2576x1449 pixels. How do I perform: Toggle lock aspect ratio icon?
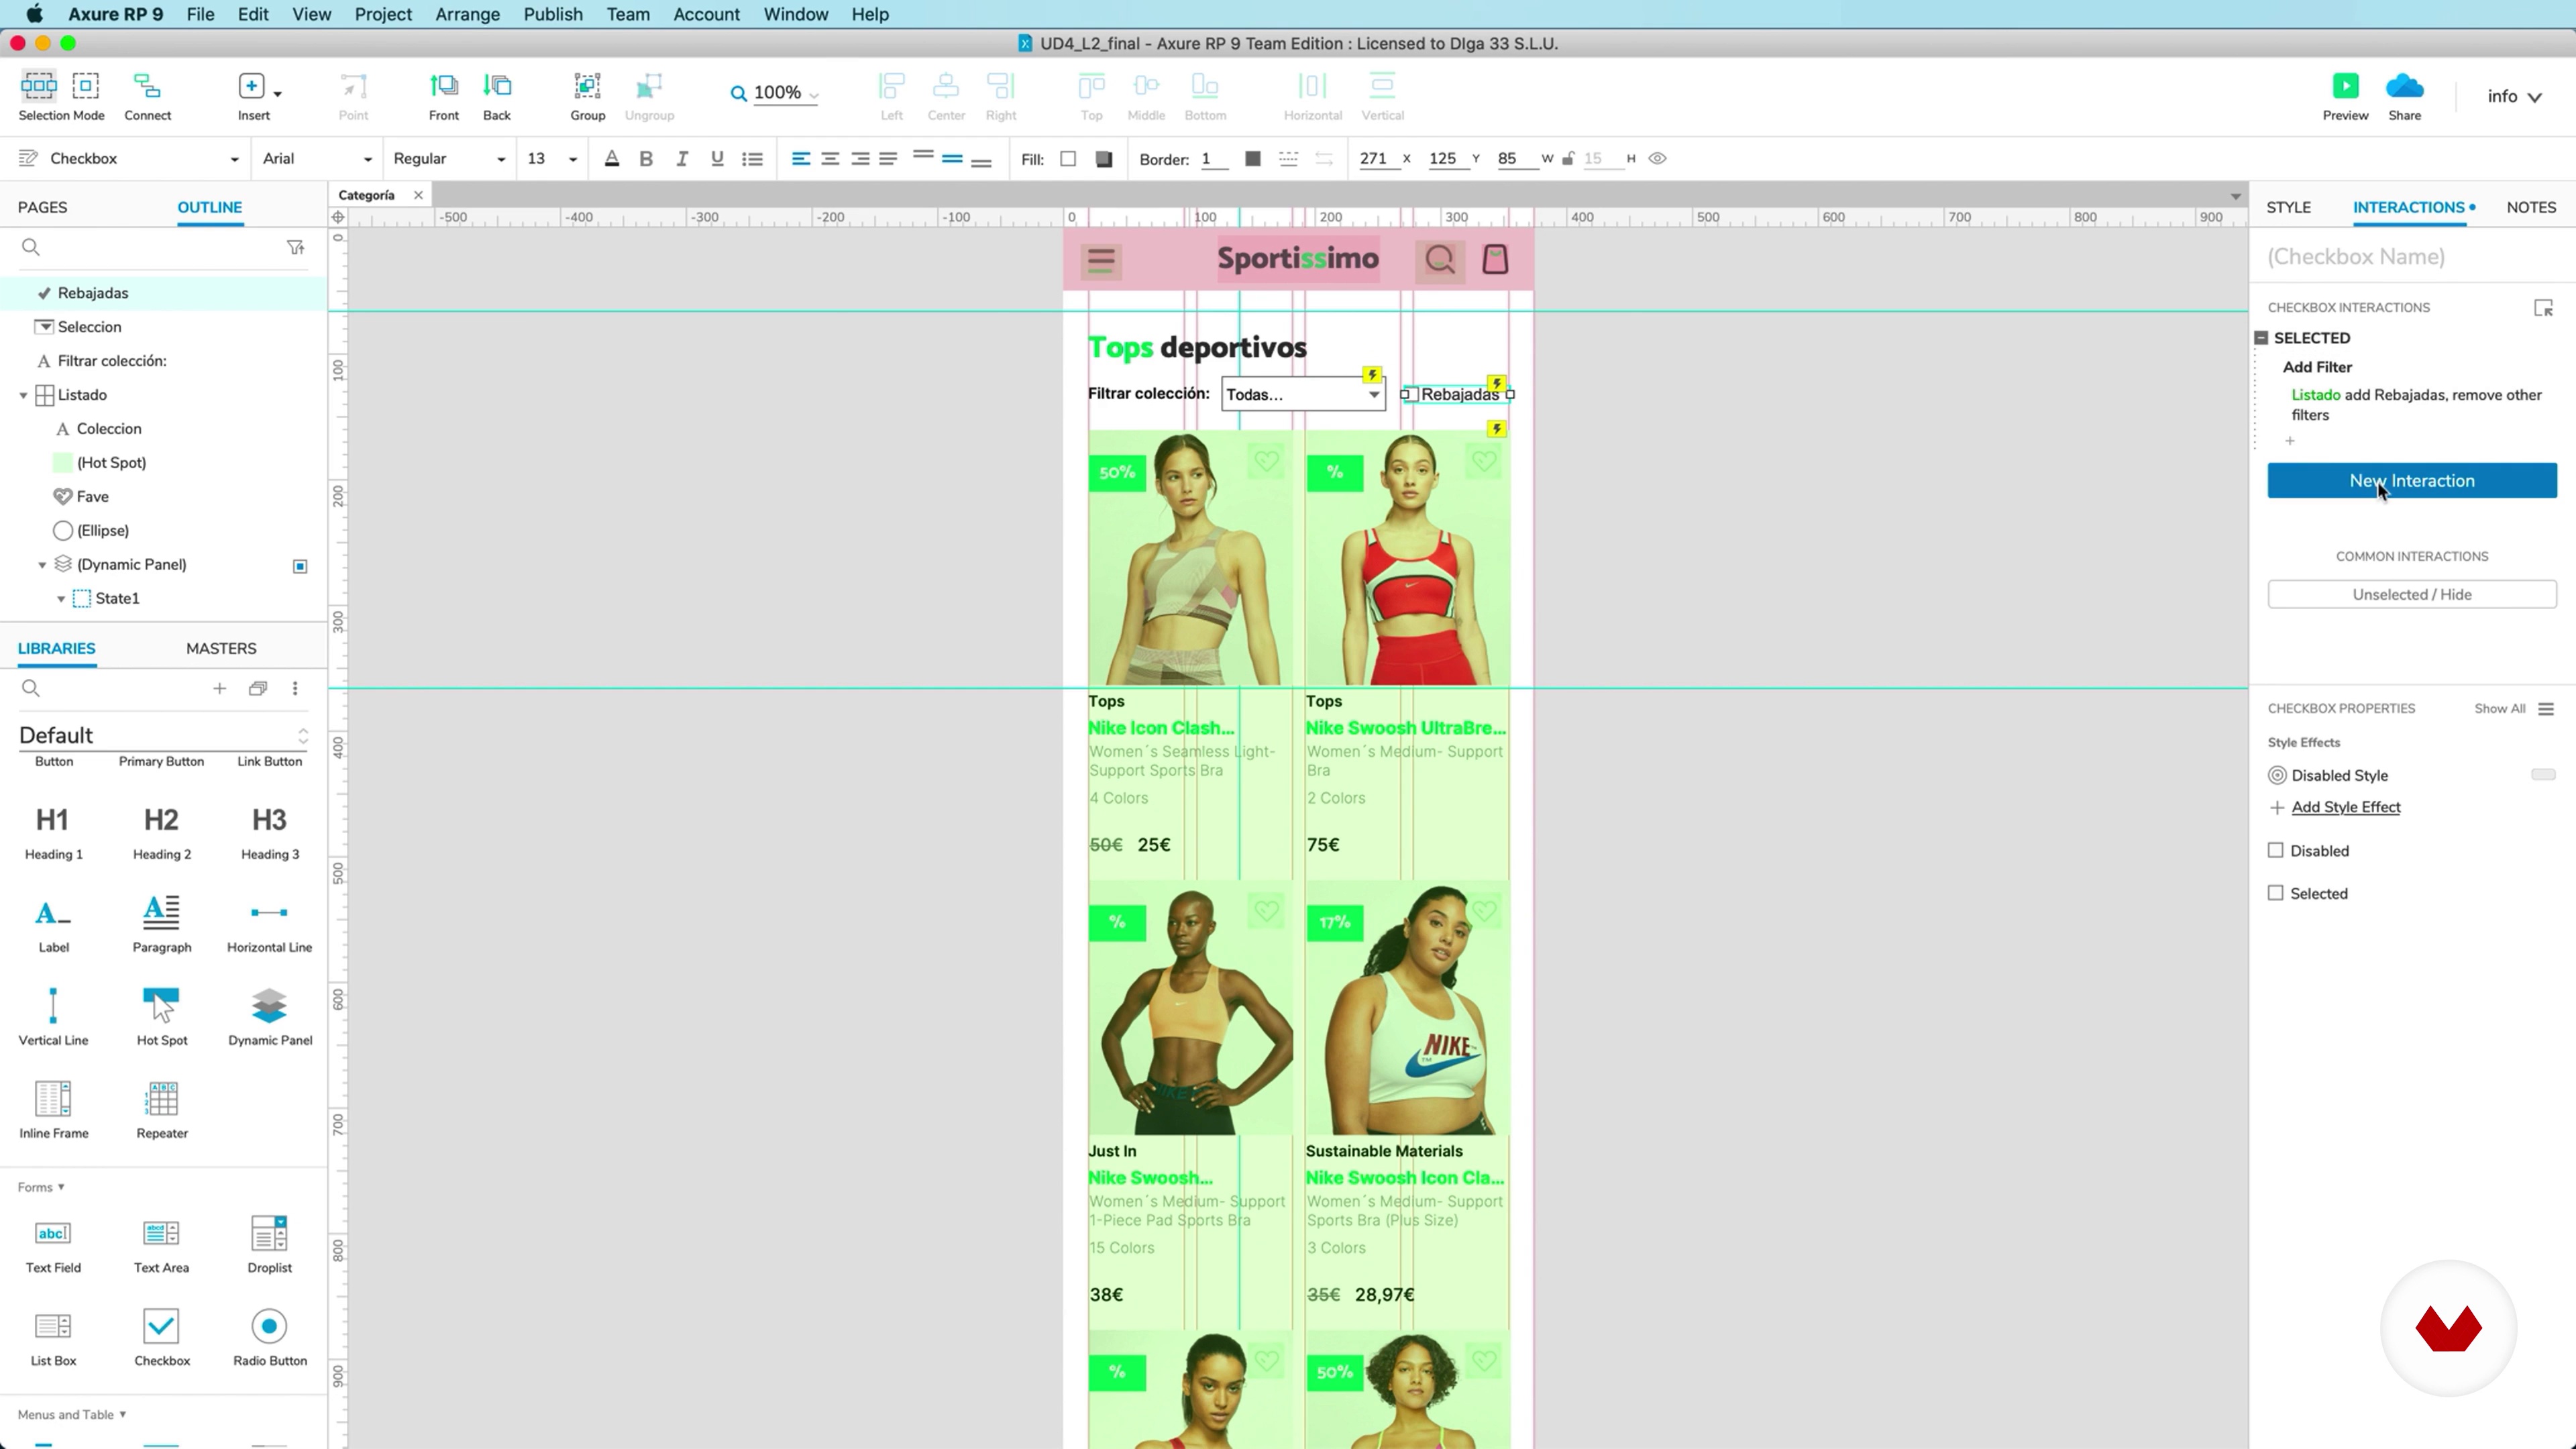(1568, 159)
